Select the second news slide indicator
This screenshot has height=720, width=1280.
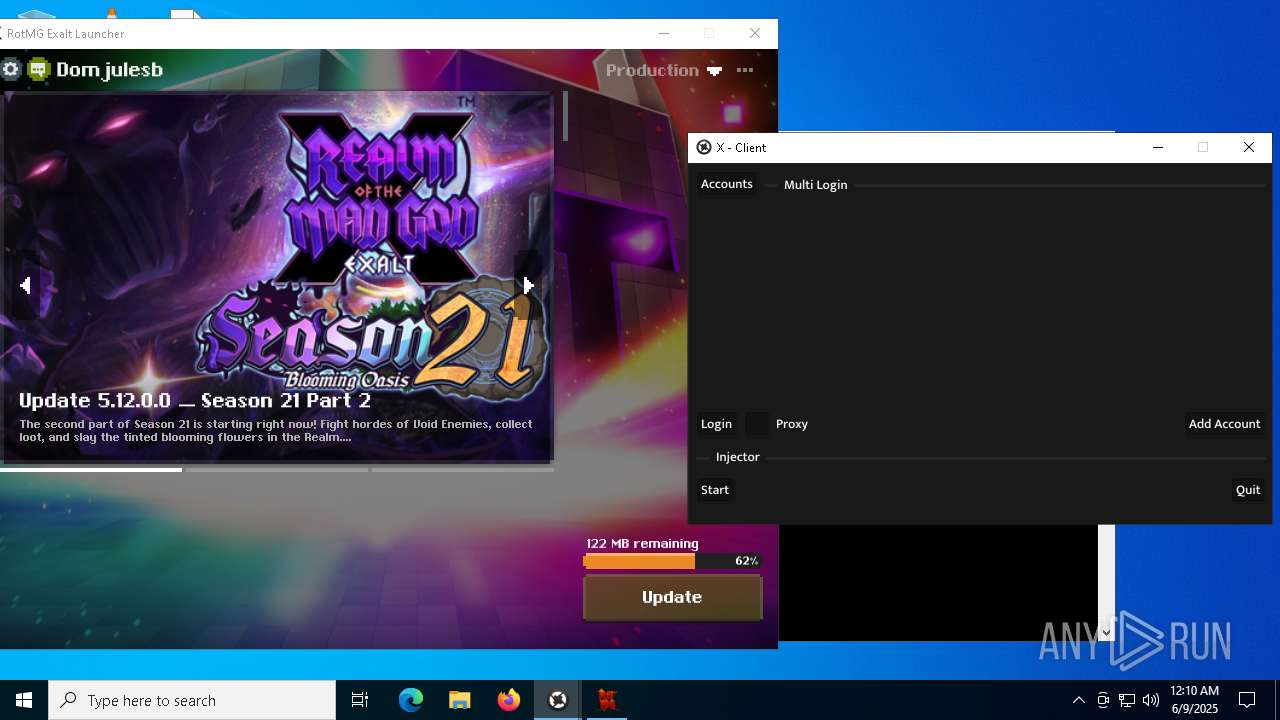[x=277, y=469]
